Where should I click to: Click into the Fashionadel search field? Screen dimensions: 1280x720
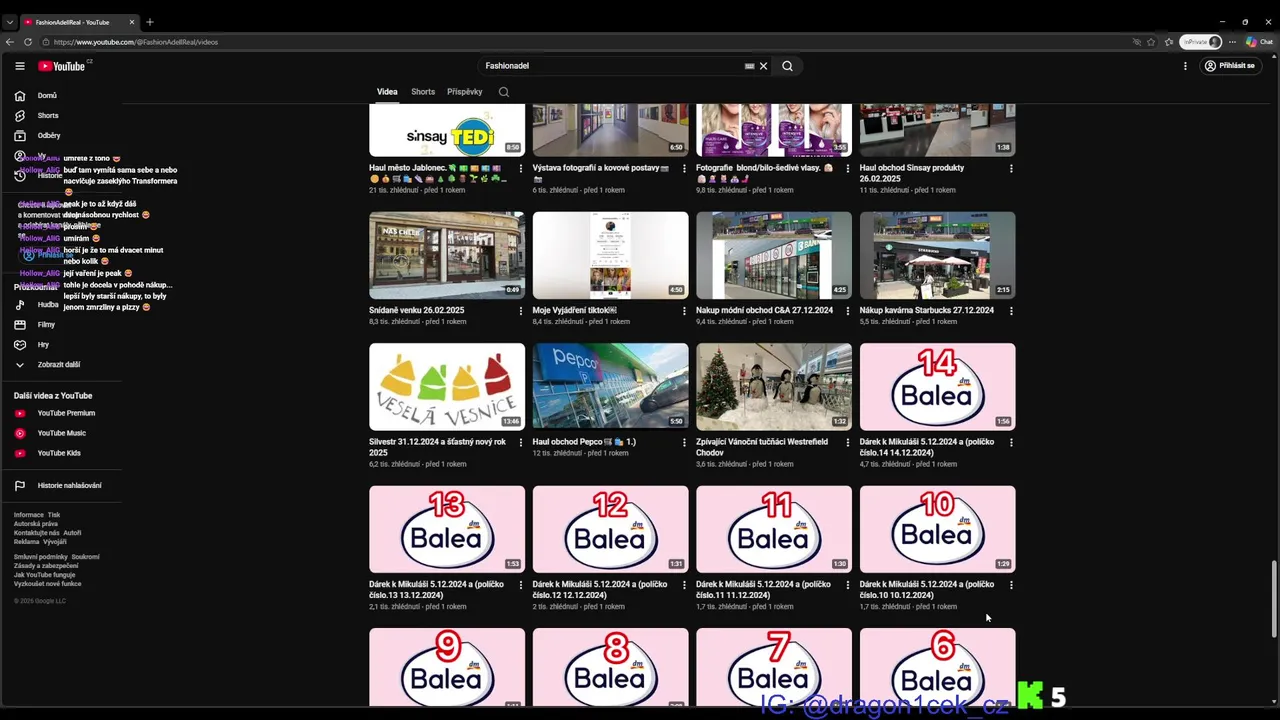pyautogui.click(x=610, y=66)
